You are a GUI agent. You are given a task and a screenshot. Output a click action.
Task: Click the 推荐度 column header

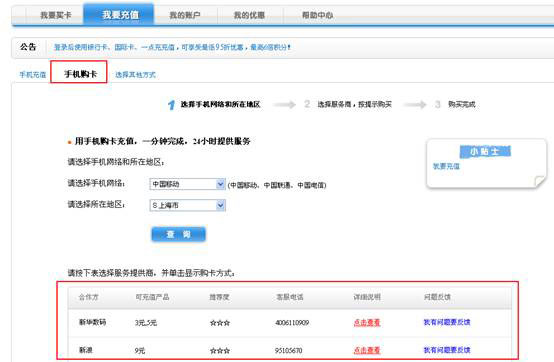pyautogui.click(x=219, y=297)
